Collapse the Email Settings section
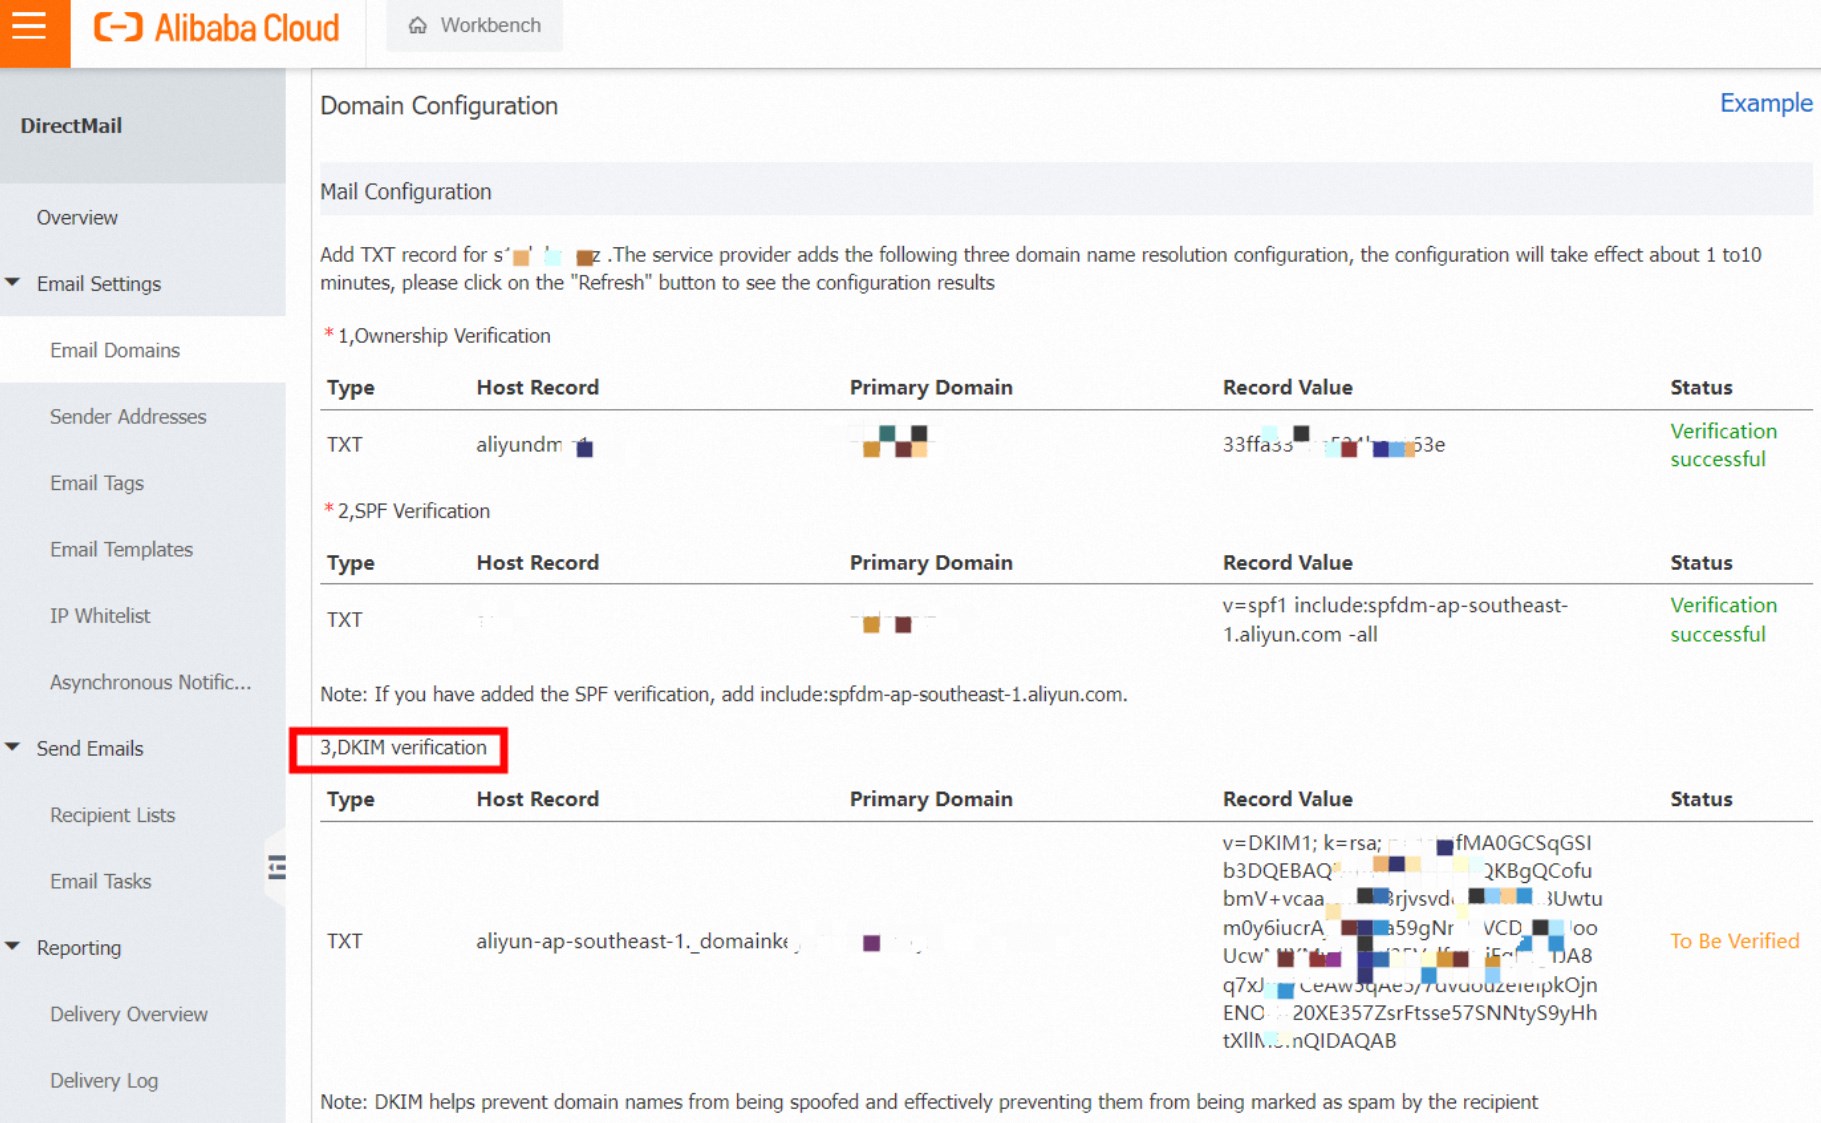The height and width of the screenshot is (1123, 1821). click(x=13, y=283)
